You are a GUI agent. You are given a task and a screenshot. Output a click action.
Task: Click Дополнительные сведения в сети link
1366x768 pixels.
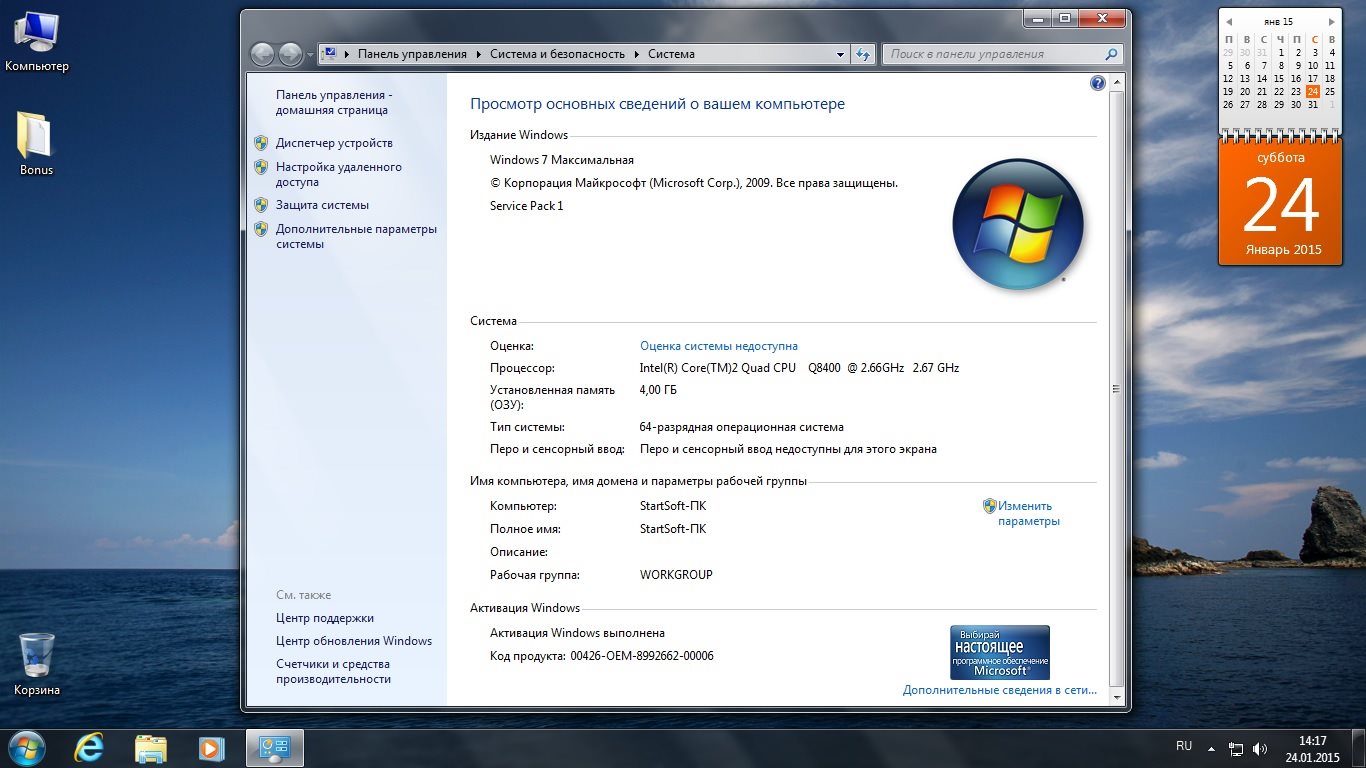(1000, 690)
